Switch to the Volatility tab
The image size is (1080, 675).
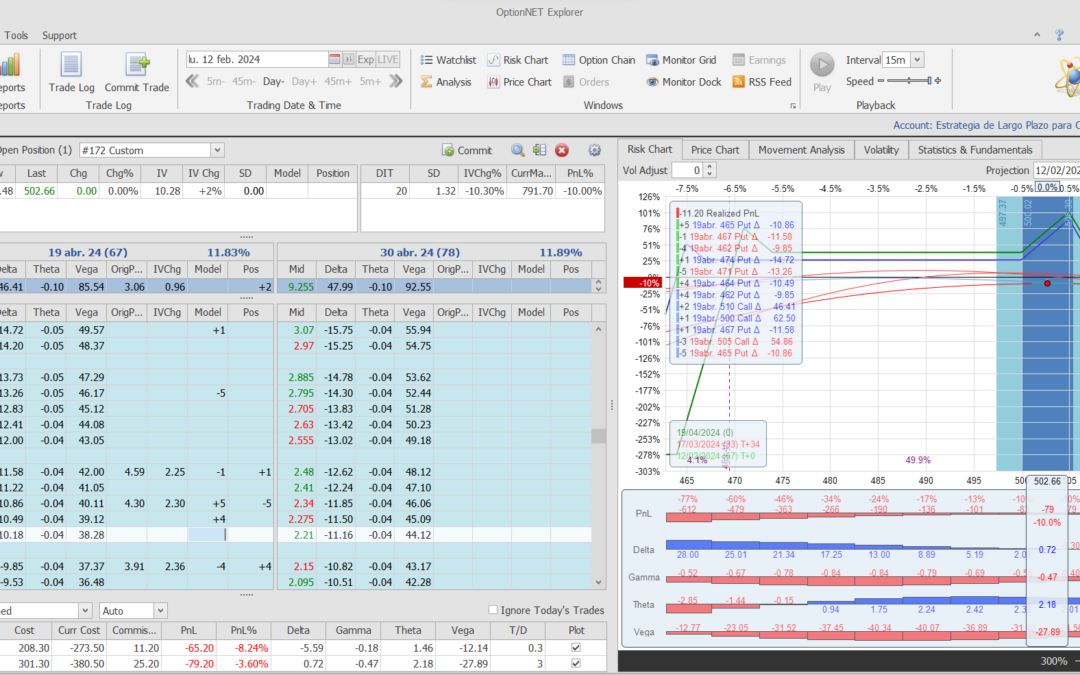[x=880, y=150]
